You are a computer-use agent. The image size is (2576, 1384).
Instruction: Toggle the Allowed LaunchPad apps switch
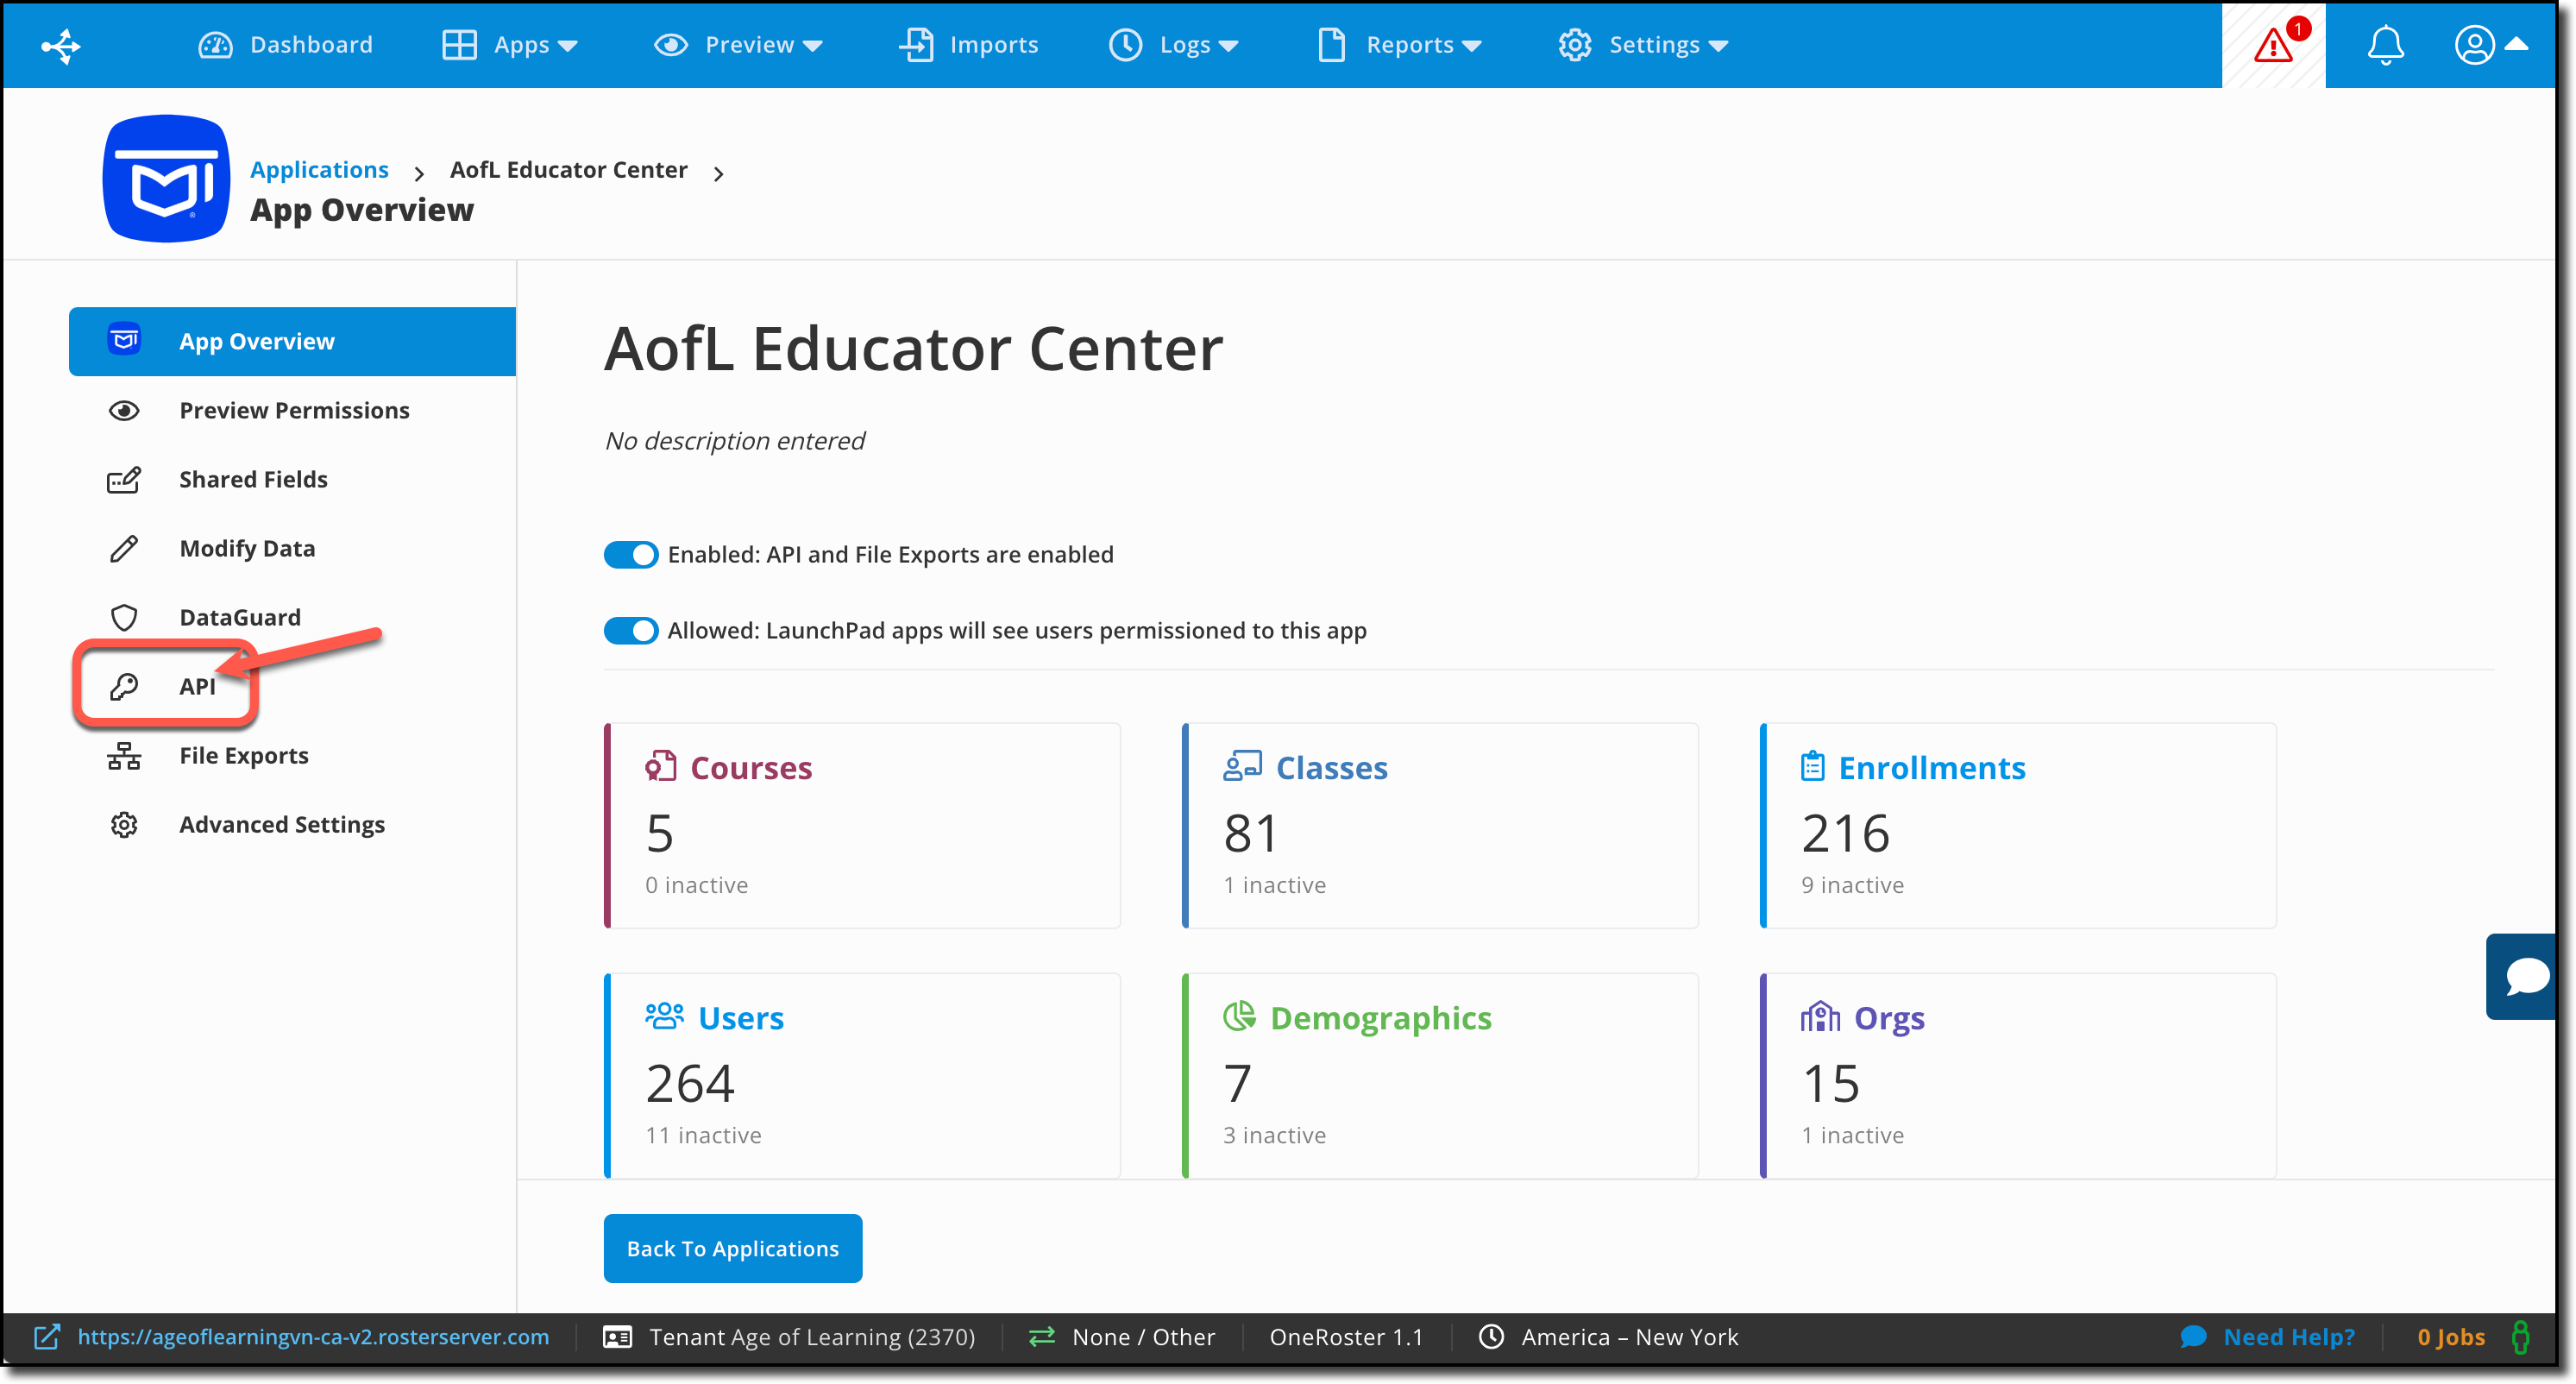point(631,631)
